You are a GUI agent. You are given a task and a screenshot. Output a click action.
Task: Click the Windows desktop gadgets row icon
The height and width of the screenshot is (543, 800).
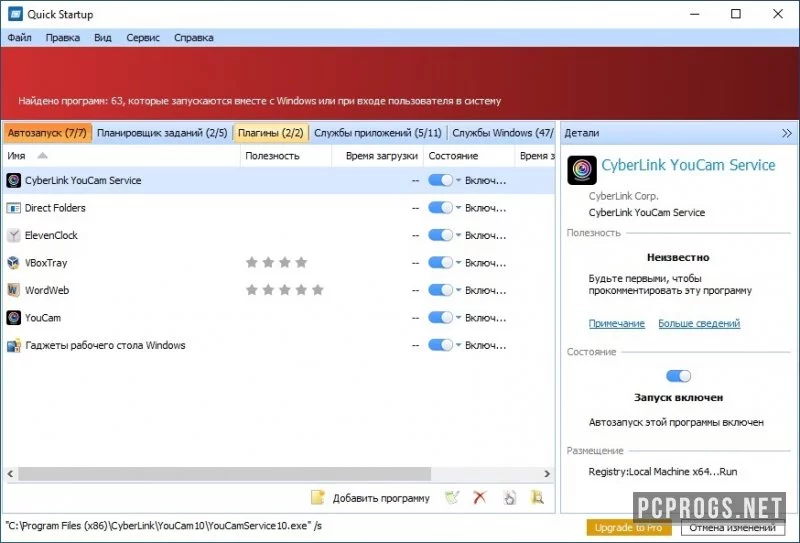point(14,345)
